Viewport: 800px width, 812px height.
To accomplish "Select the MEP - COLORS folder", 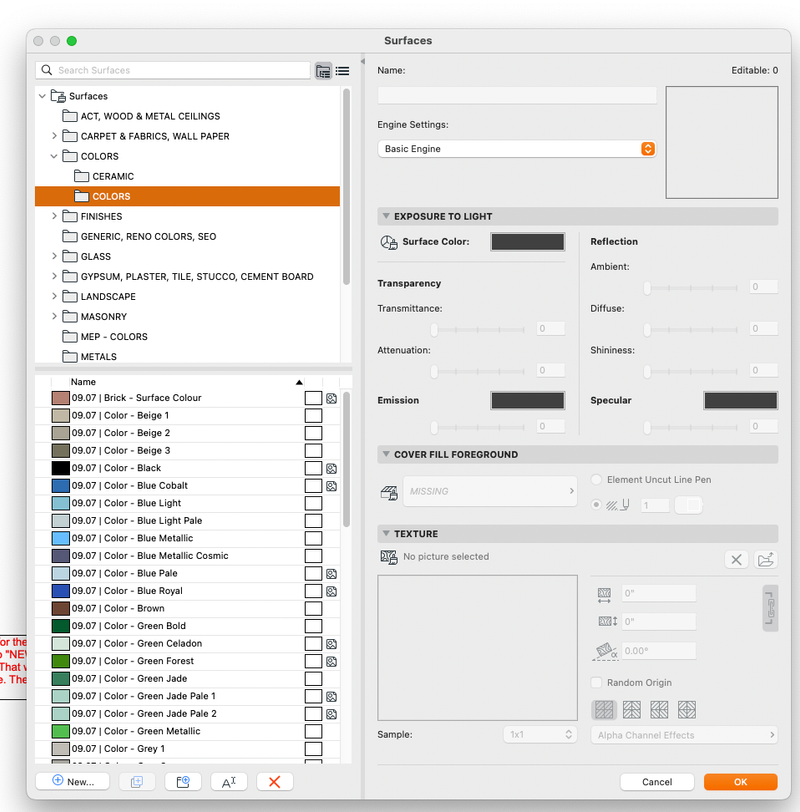I will tap(114, 337).
